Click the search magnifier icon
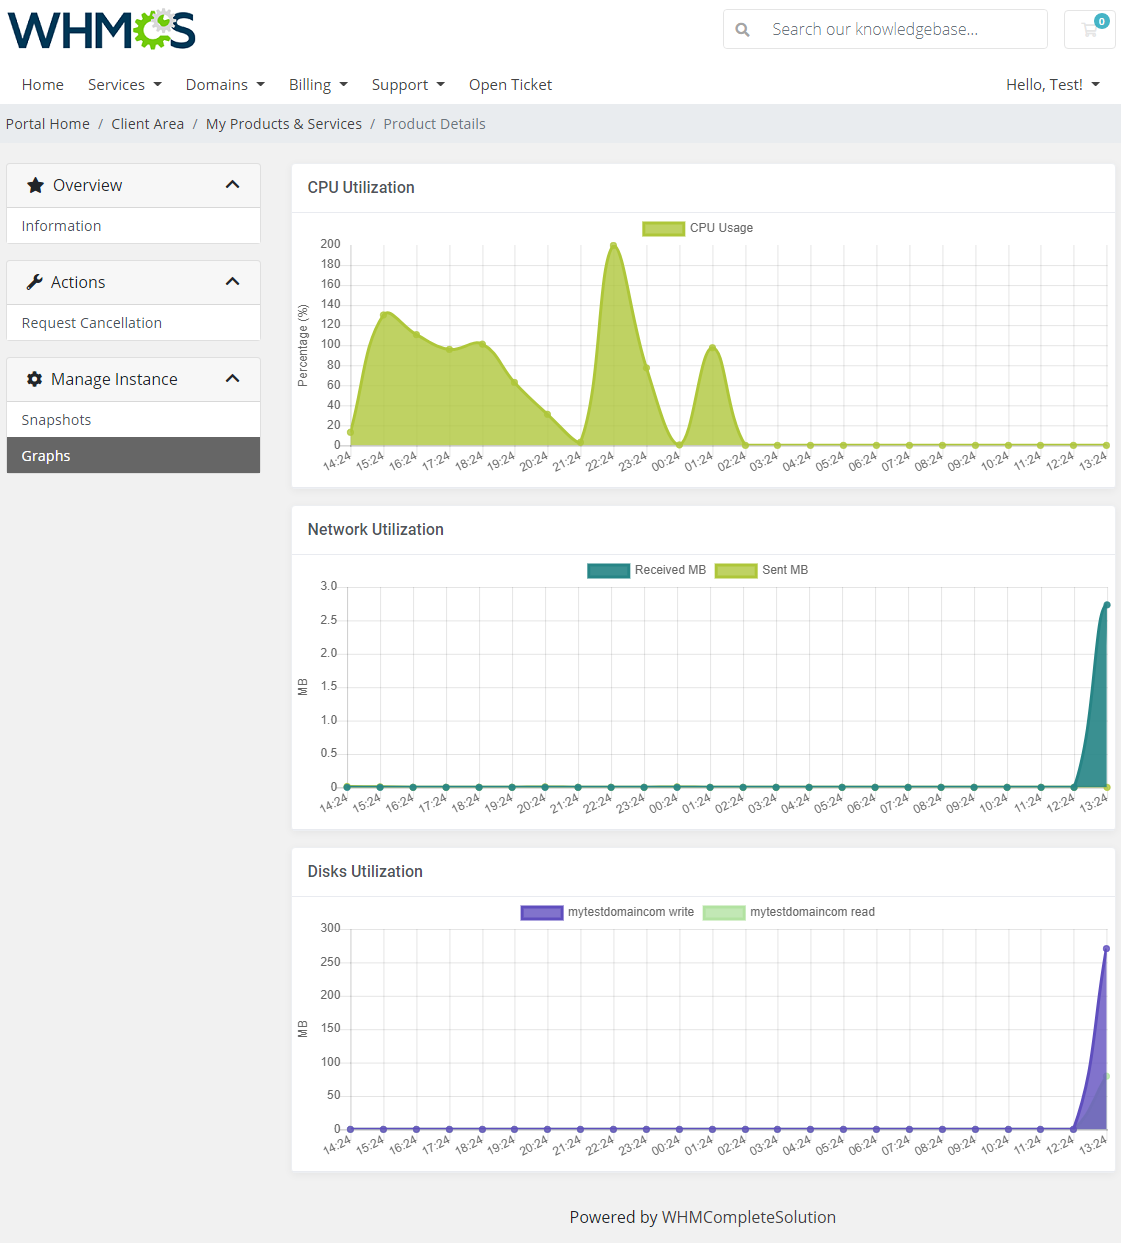1121x1243 pixels. coord(742,30)
